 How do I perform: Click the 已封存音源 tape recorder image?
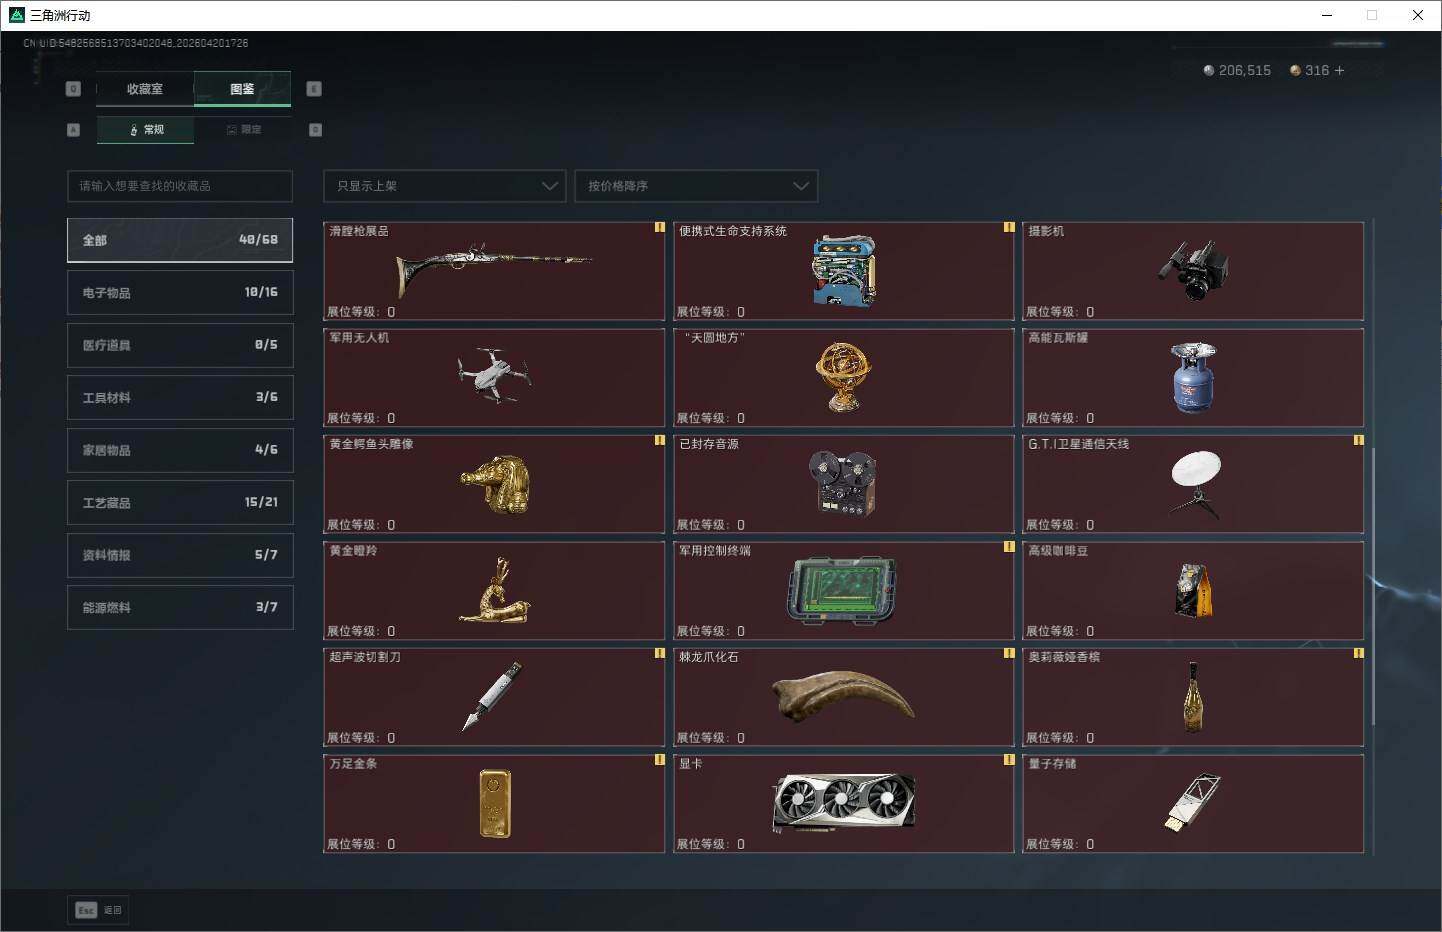tap(843, 483)
